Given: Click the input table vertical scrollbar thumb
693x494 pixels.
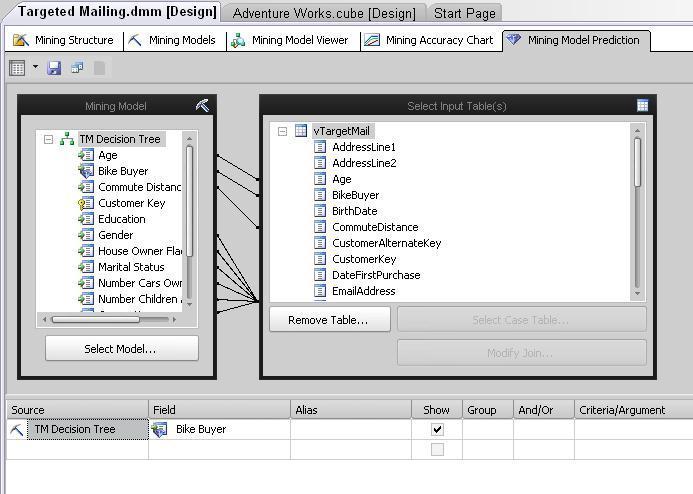Looking at the screenshot, I should (637, 162).
